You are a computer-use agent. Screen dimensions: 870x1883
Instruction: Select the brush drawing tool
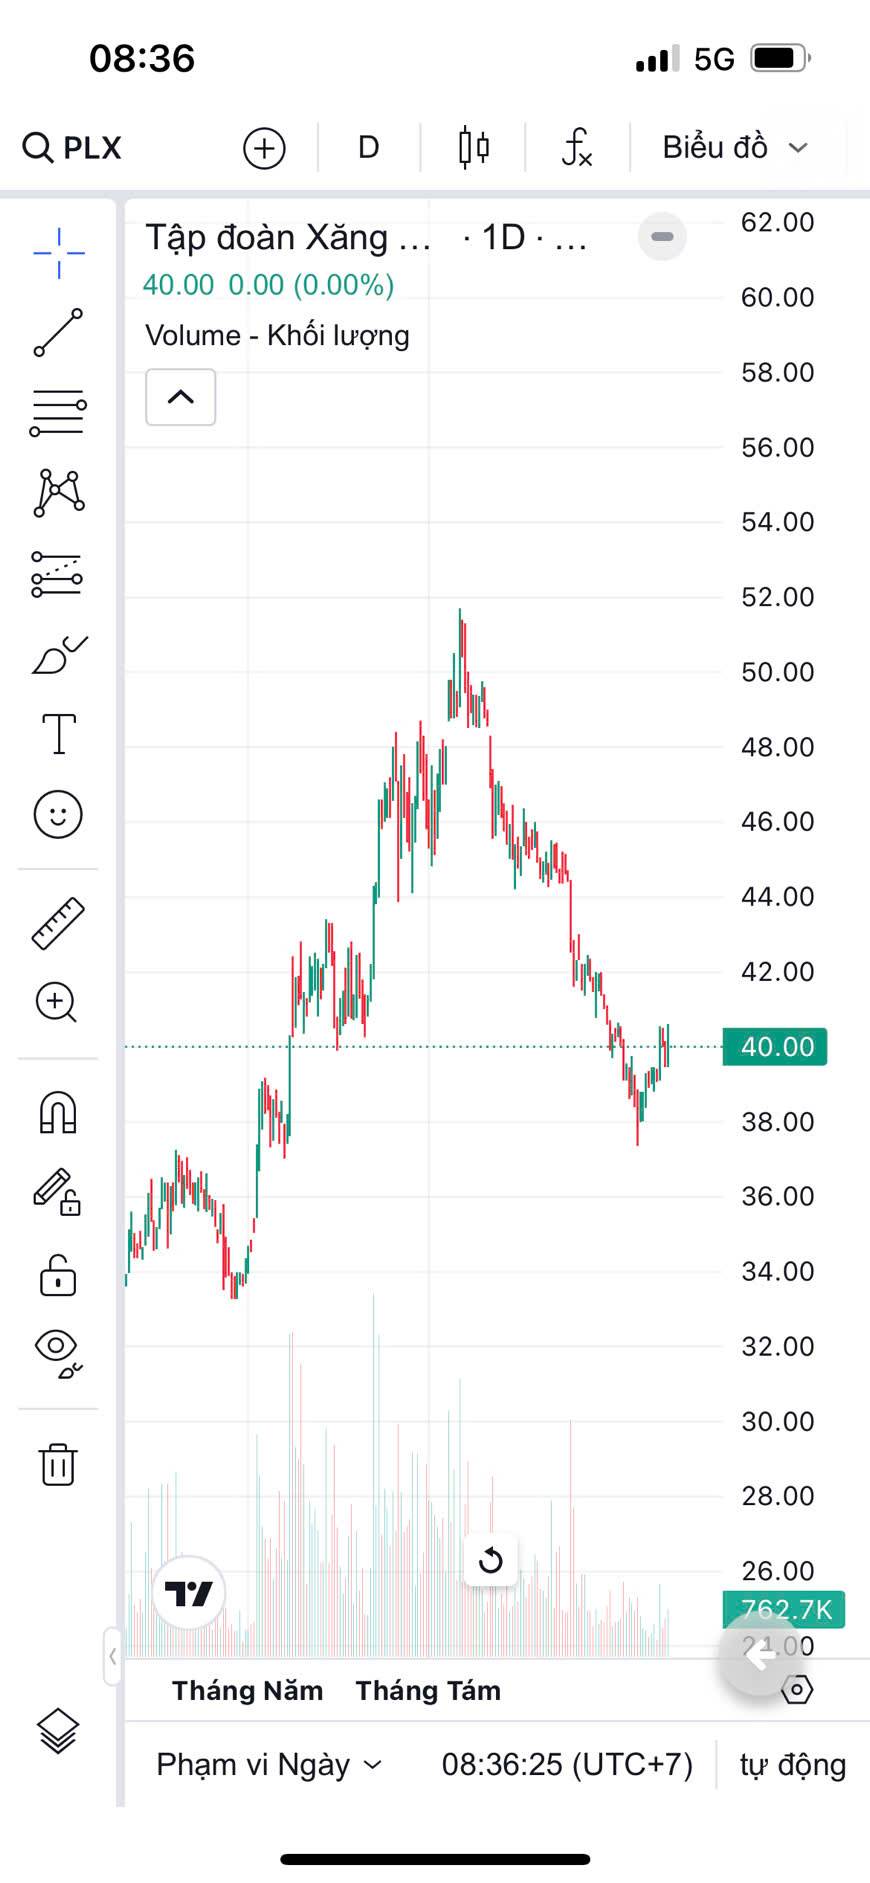click(x=59, y=655)
